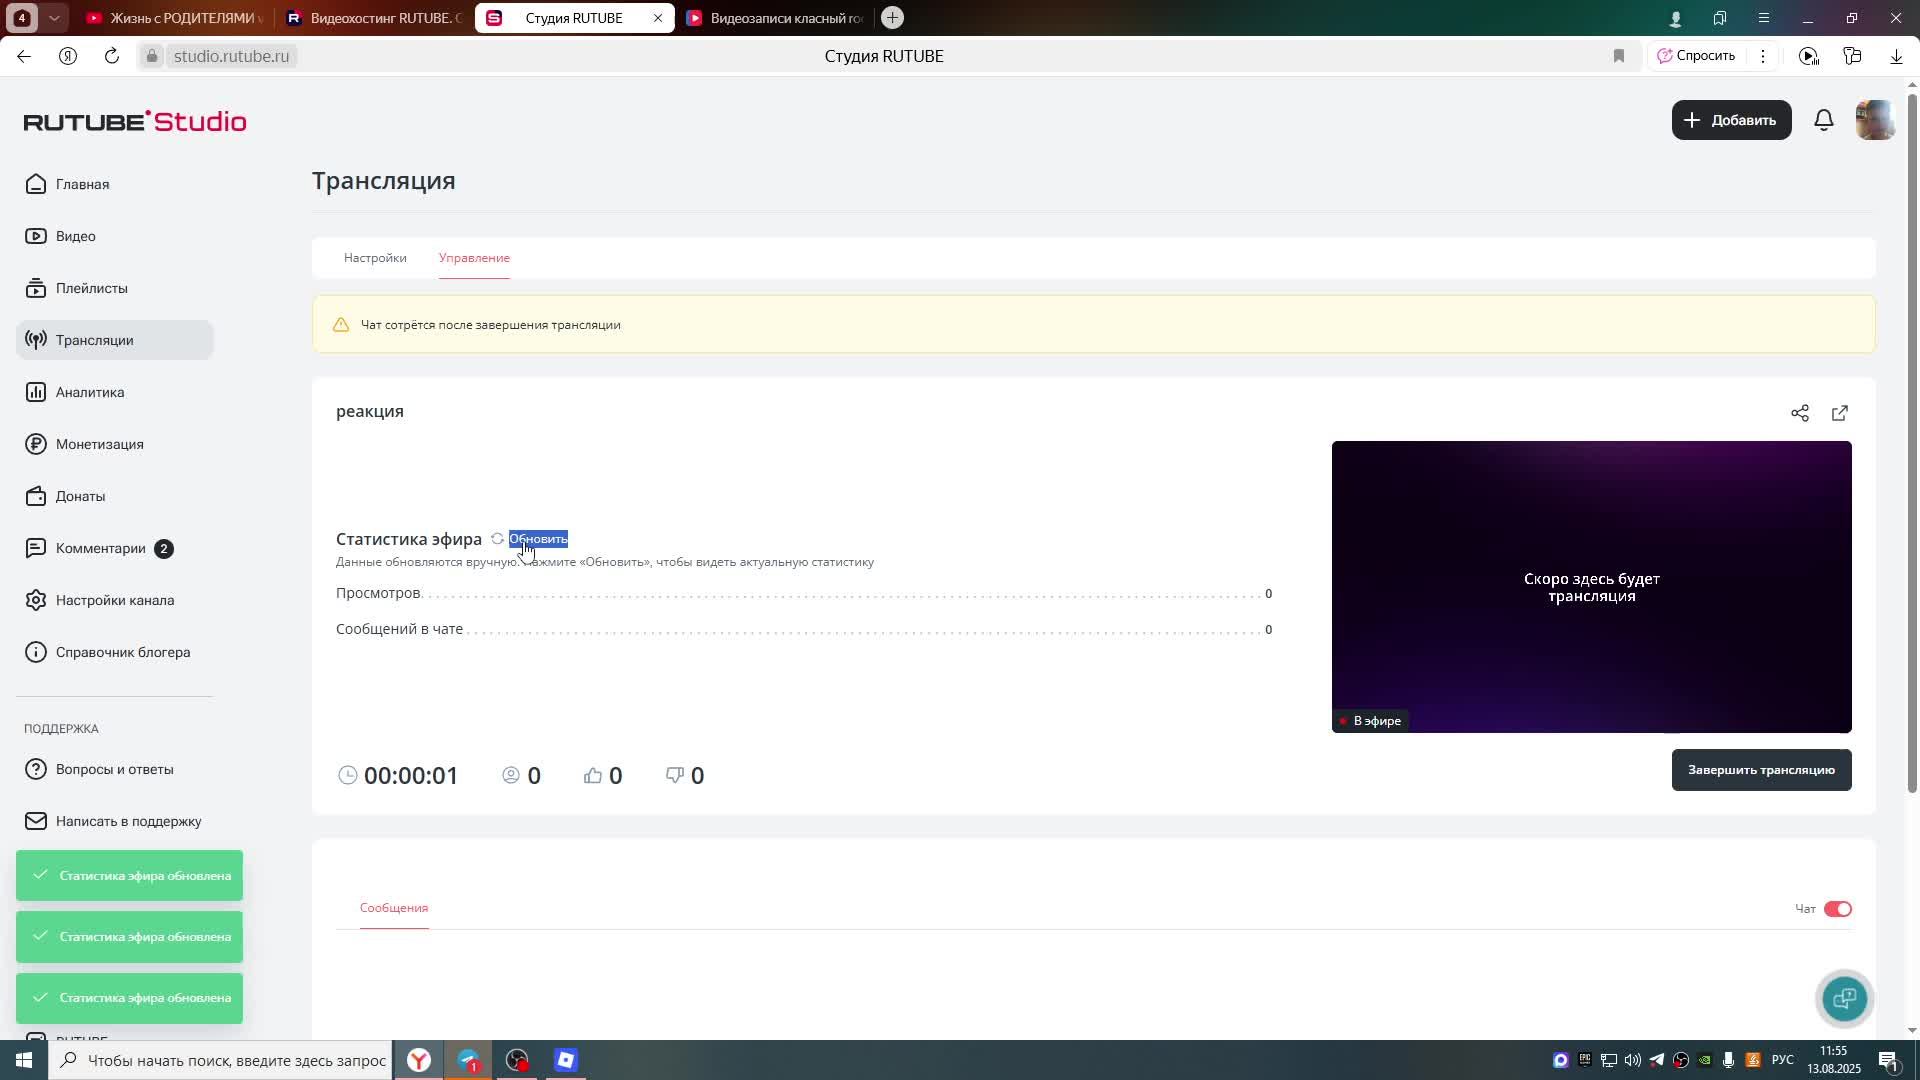
Task: Click the refresh icon next to Статистика эфира
Action: 497,539
